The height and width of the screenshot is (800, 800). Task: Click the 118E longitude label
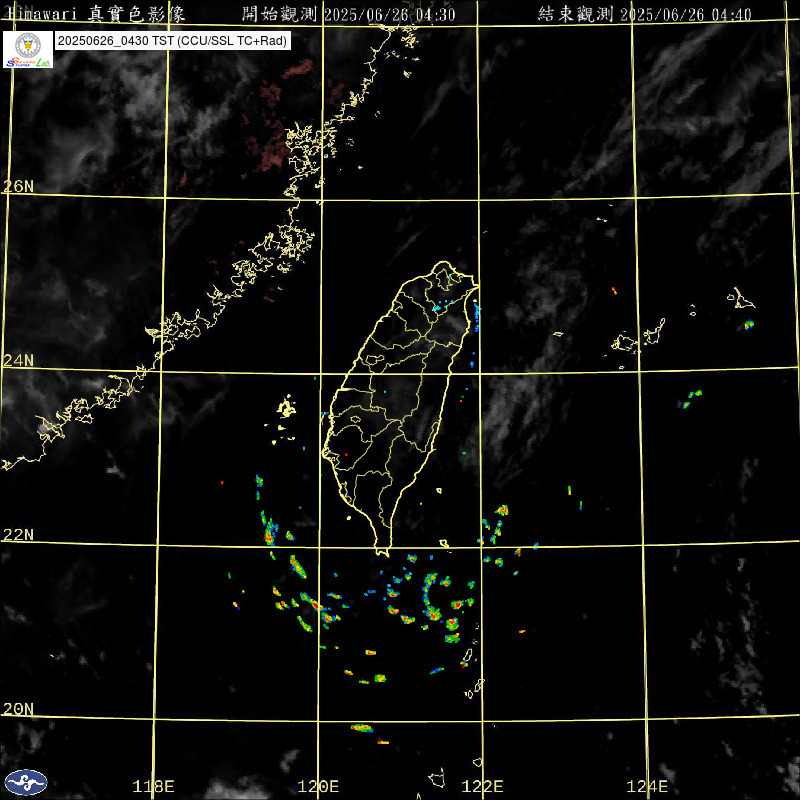click(153, 786)
